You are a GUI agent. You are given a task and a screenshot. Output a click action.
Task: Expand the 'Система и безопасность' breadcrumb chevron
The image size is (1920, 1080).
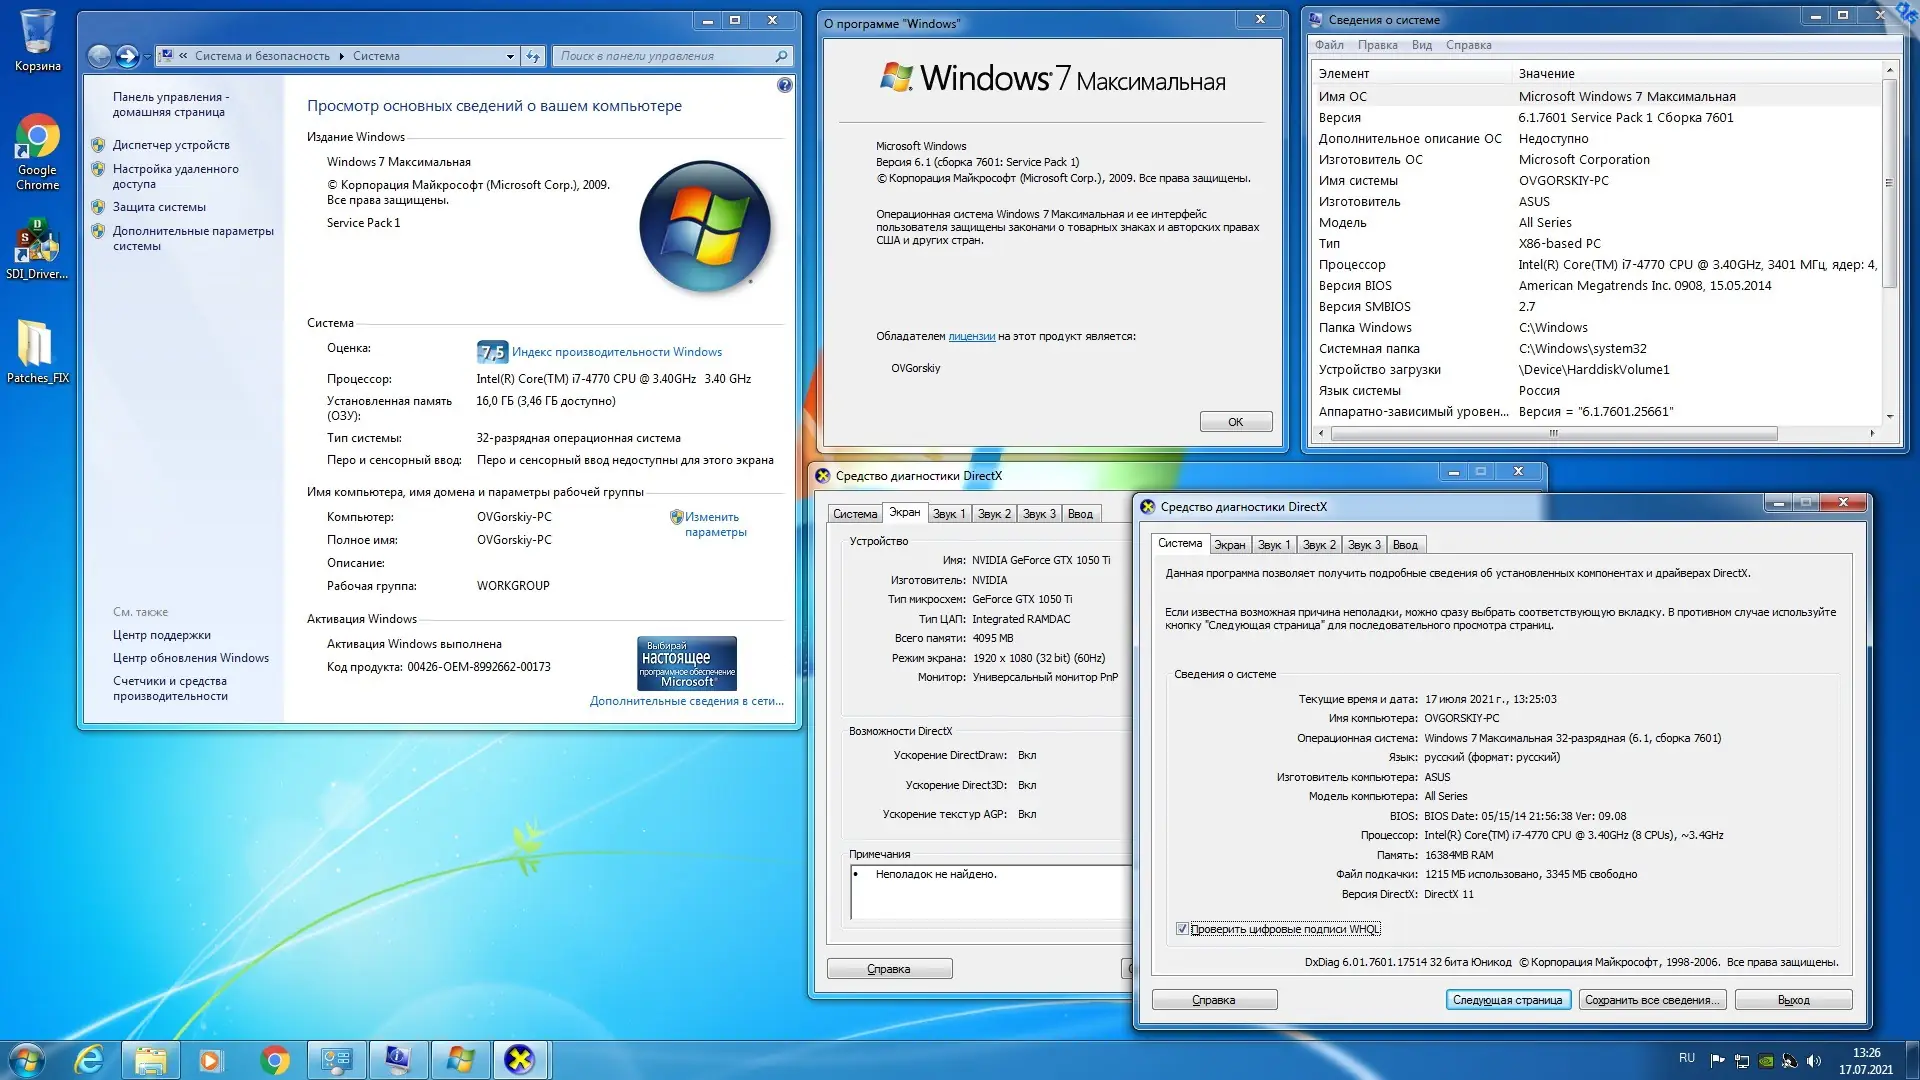[x=340, y=56]
